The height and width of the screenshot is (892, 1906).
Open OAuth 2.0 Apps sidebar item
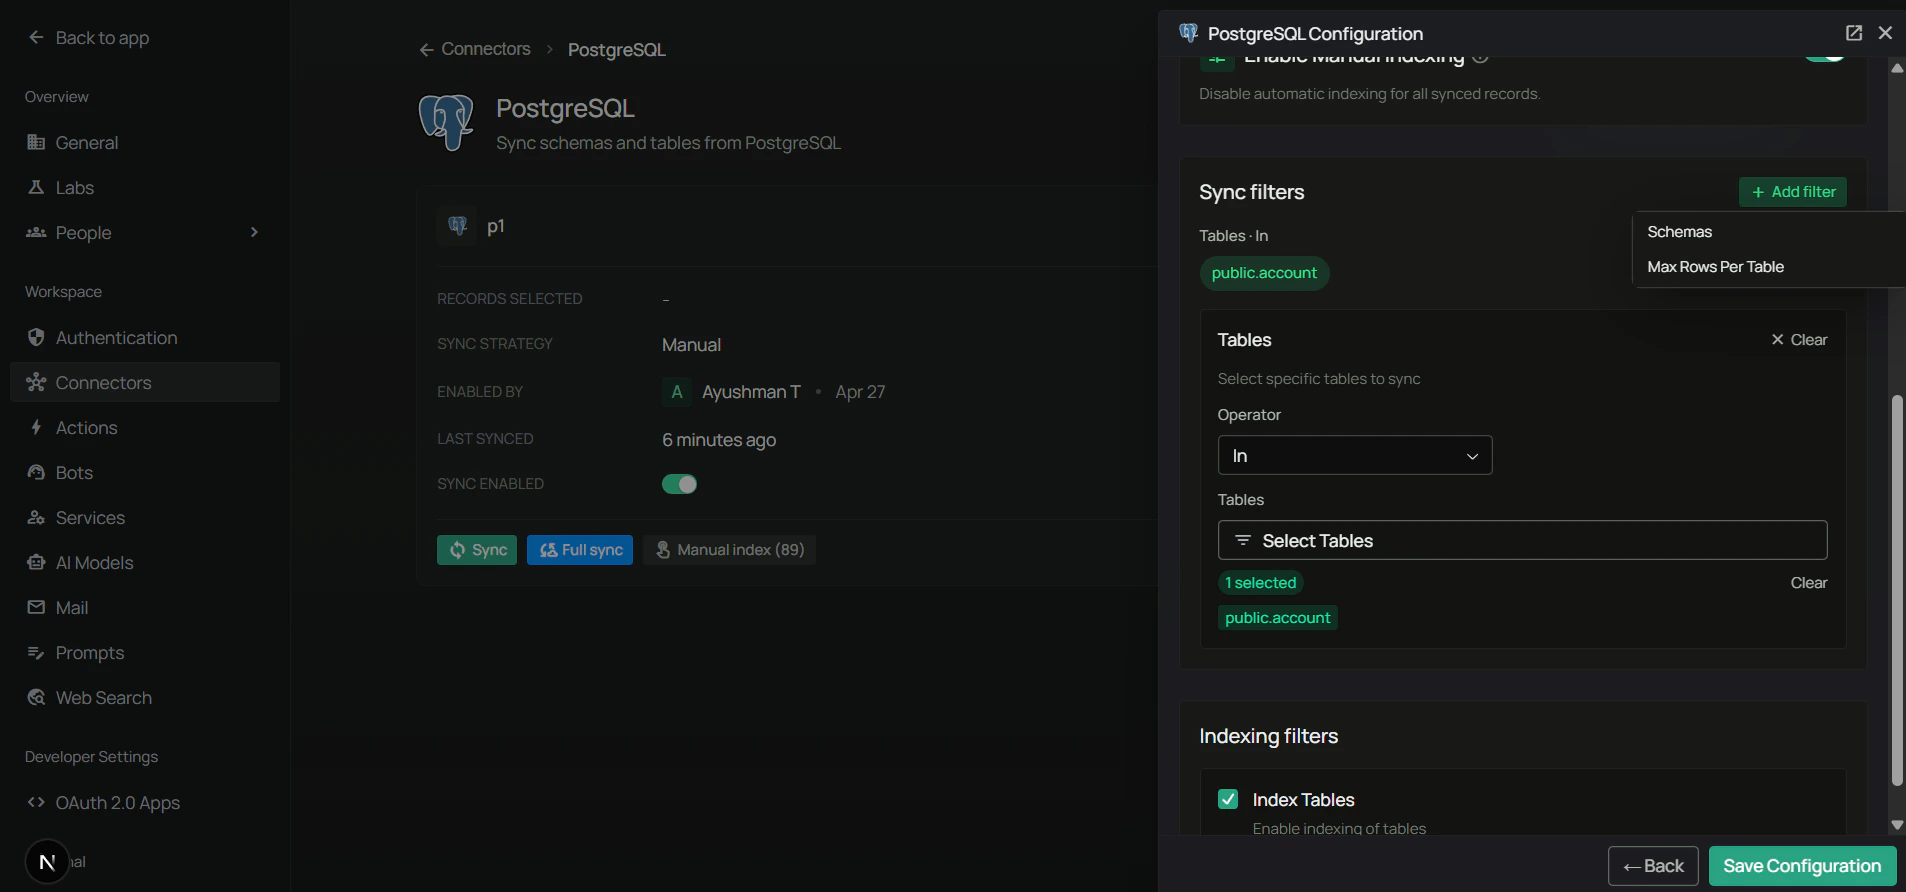pos(145,802)
